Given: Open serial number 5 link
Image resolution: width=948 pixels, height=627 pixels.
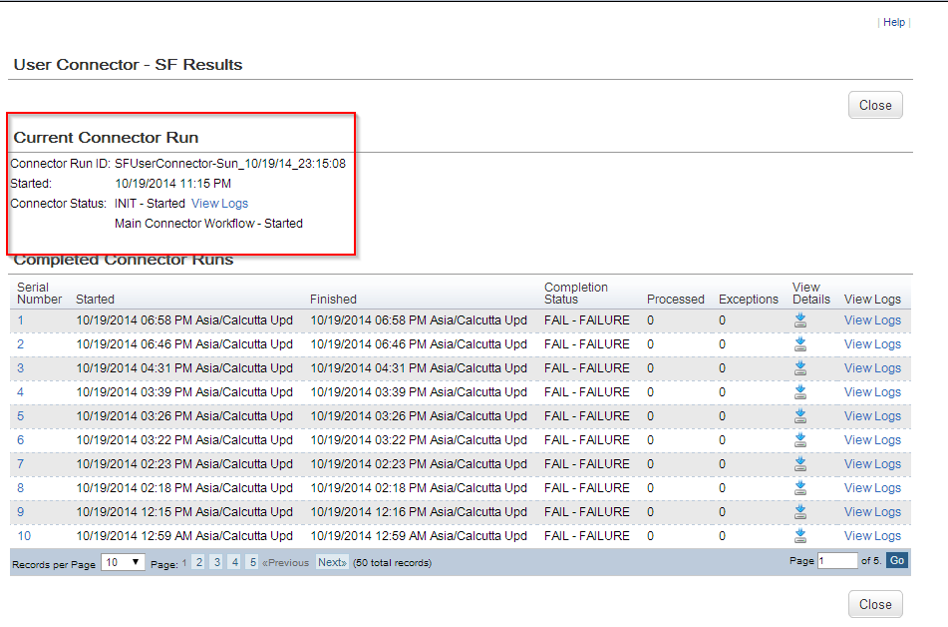Looking at the screenshot, I should coord(21,416).
